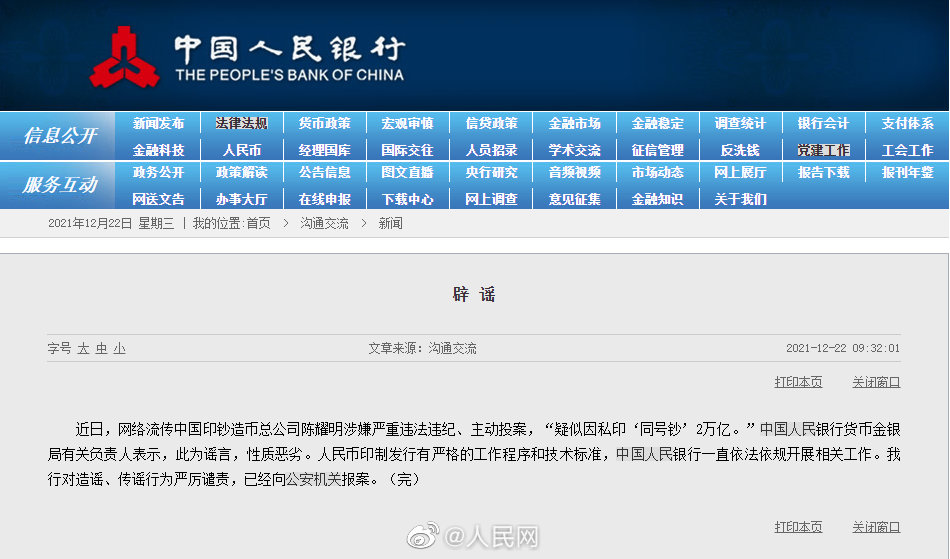Select 法律法规 in the navigation bar
Image resolution: width=950 pixels, height=559 pixels.
click(x=241, y=124)
